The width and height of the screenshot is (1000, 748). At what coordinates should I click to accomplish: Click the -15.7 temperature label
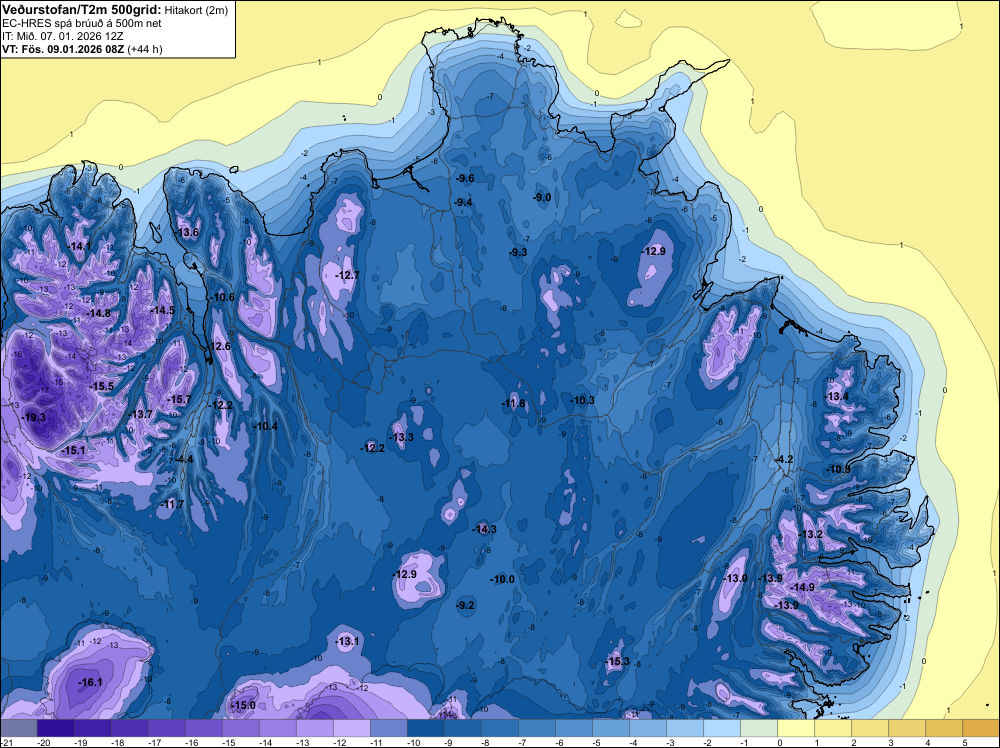(x=179, y=399)
